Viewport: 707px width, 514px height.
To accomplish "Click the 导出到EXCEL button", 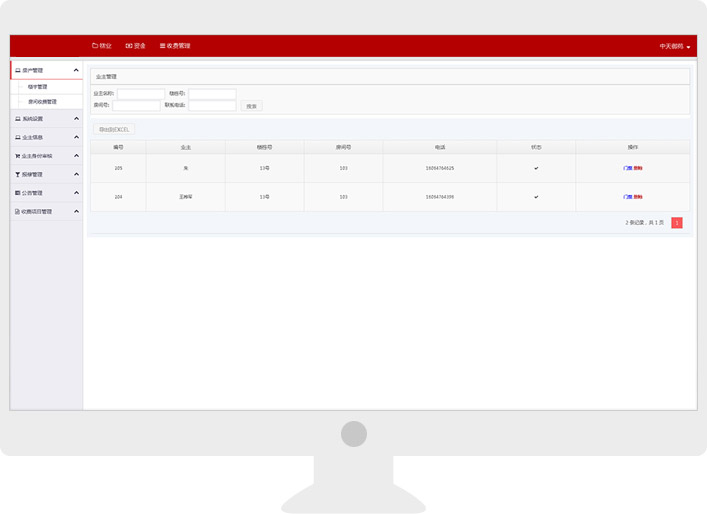I will click(113, 129).
